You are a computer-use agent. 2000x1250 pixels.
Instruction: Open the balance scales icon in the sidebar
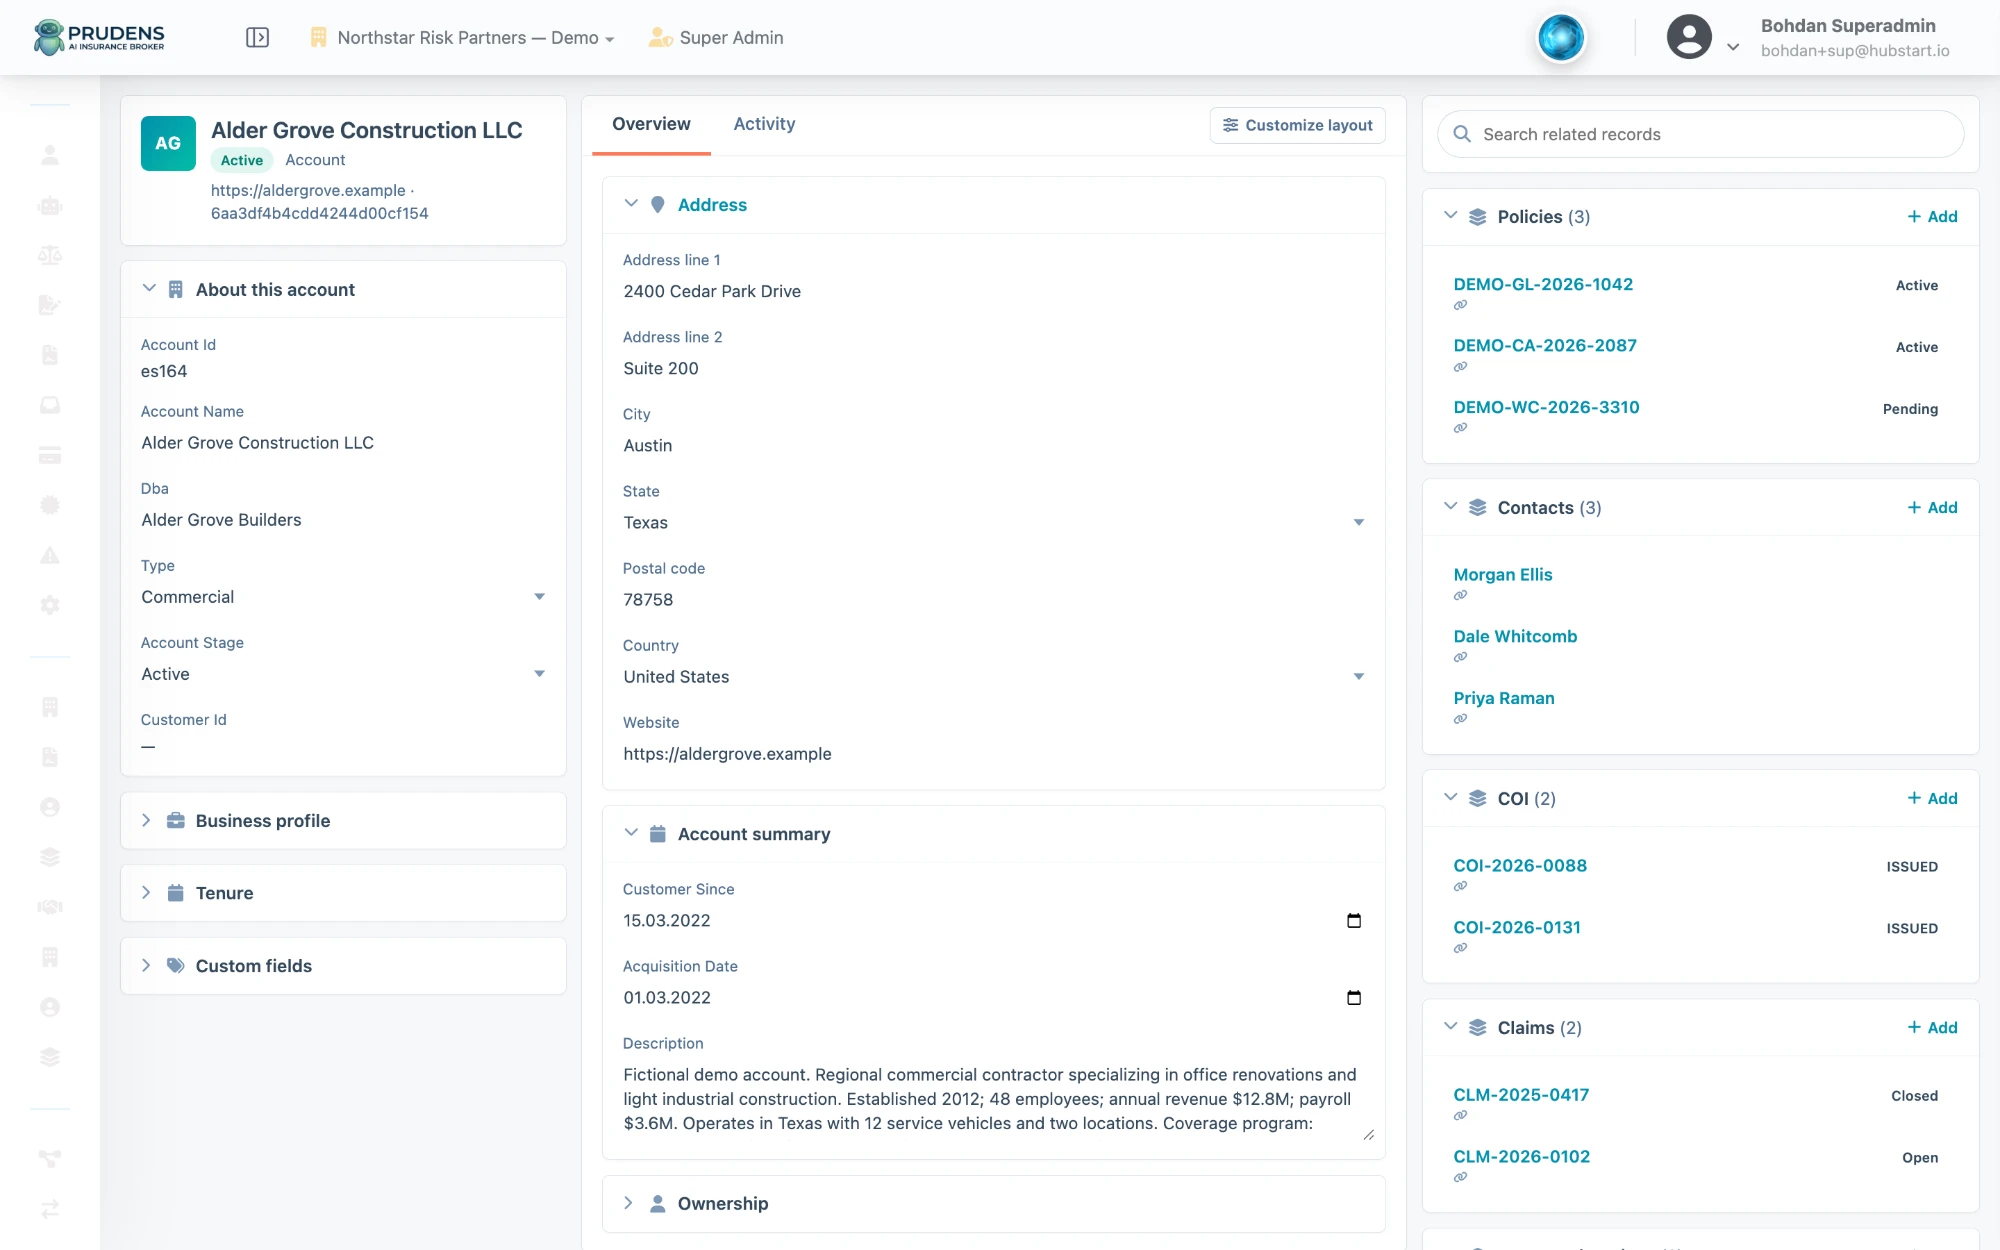(49, 255)
